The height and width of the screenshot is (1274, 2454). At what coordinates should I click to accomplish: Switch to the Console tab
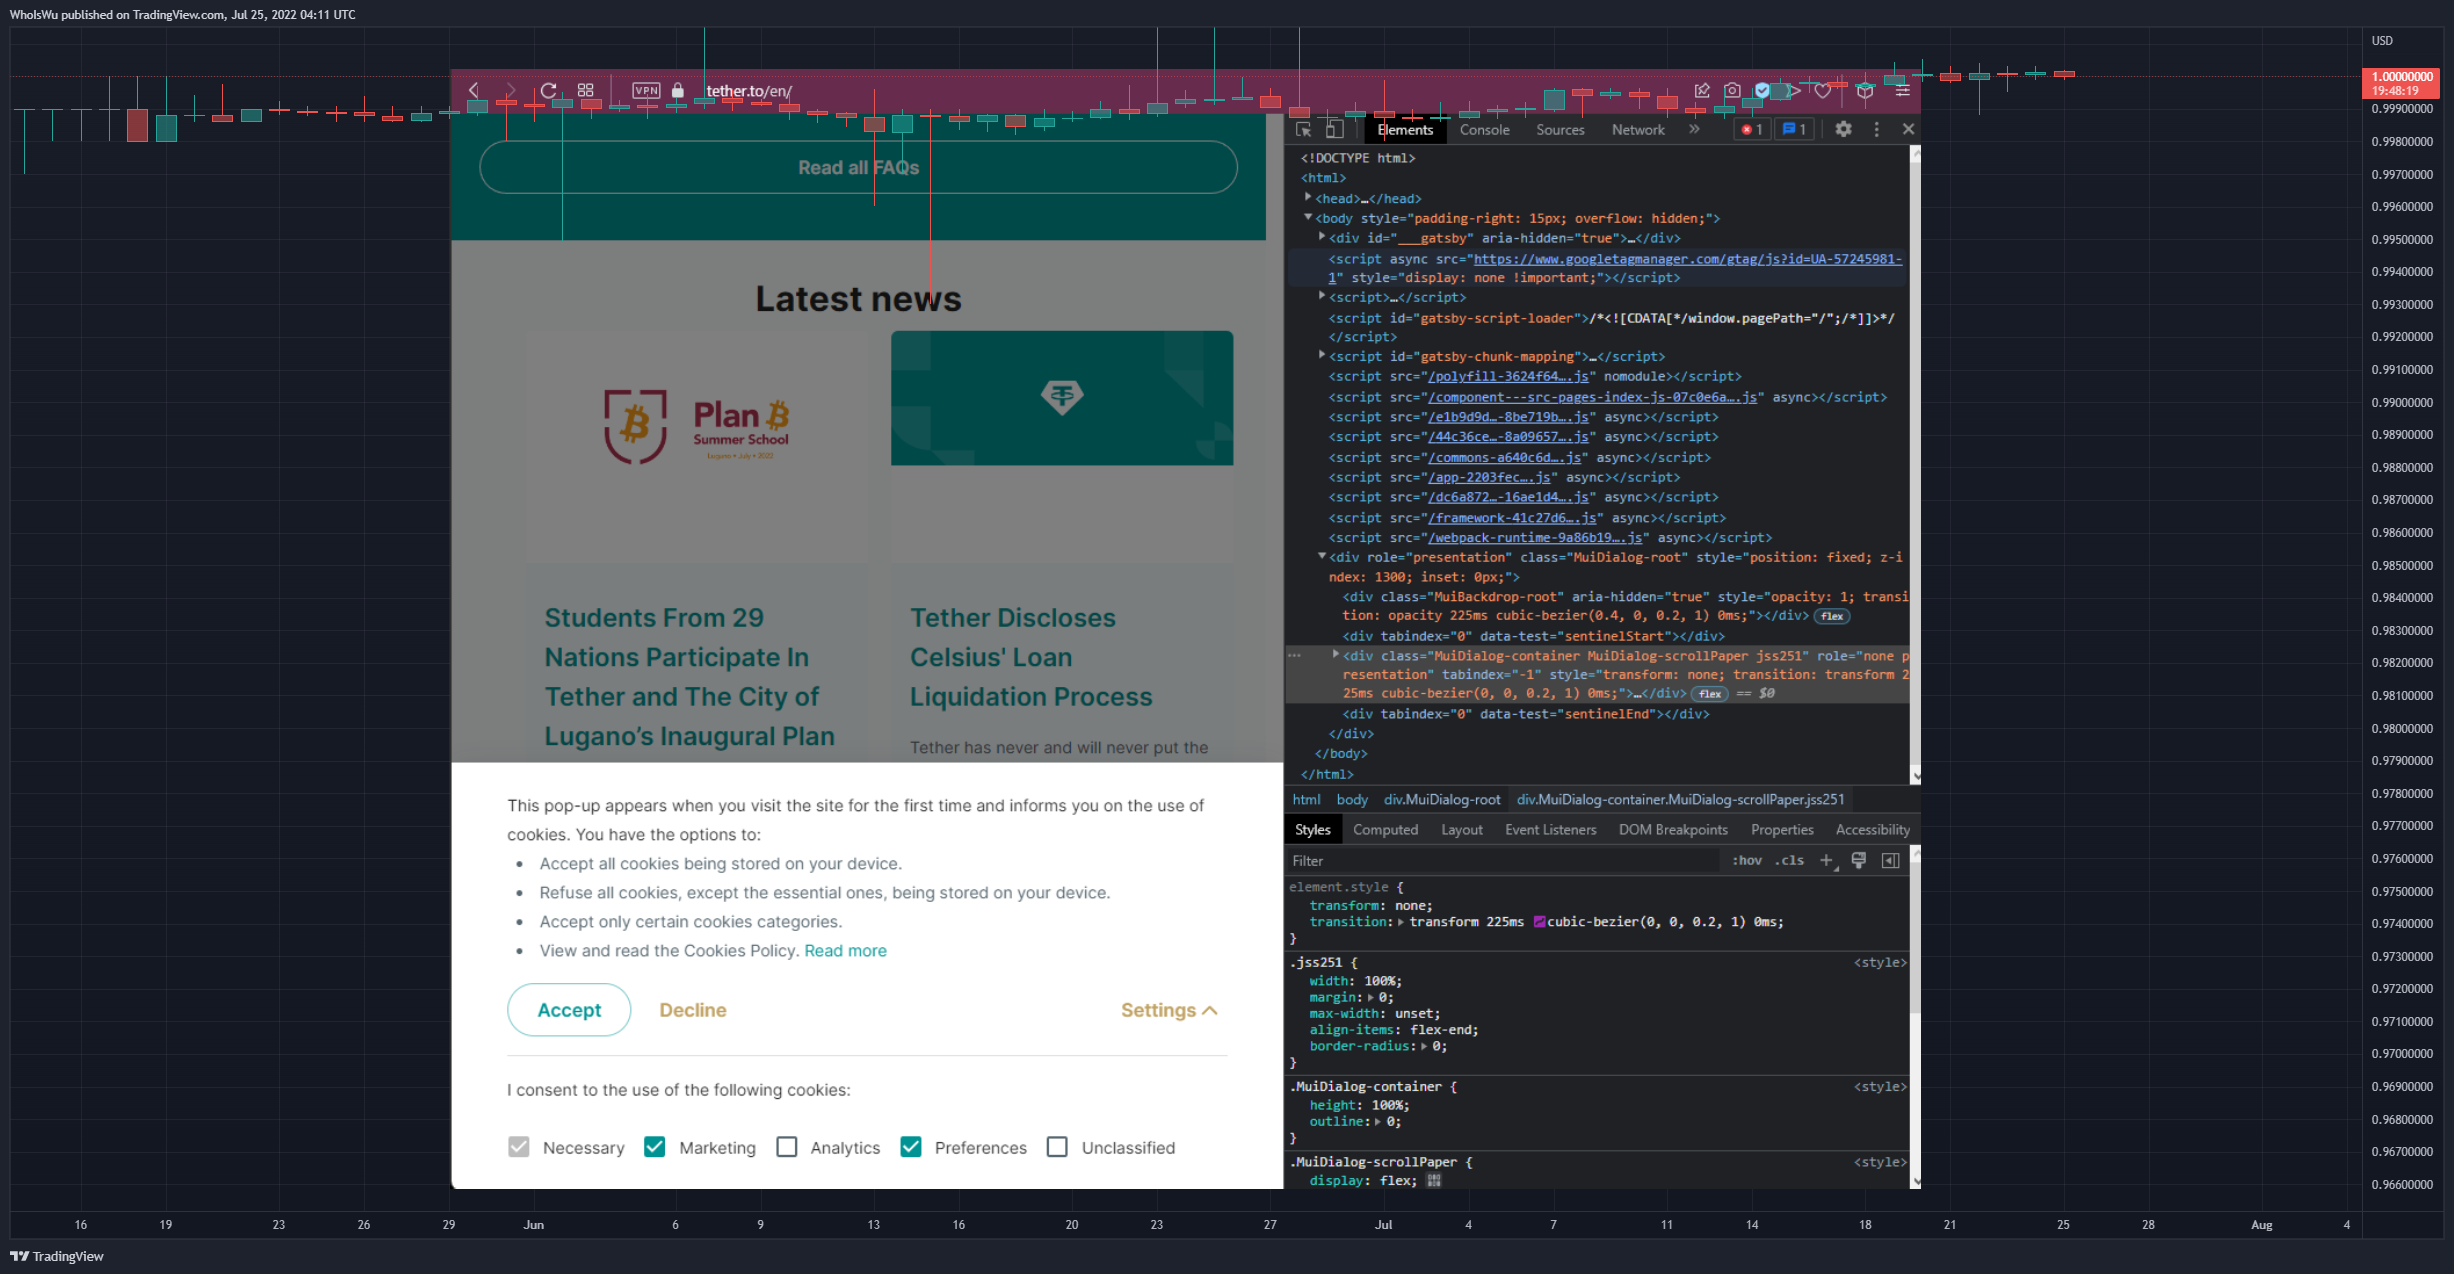pos(1484,130)
